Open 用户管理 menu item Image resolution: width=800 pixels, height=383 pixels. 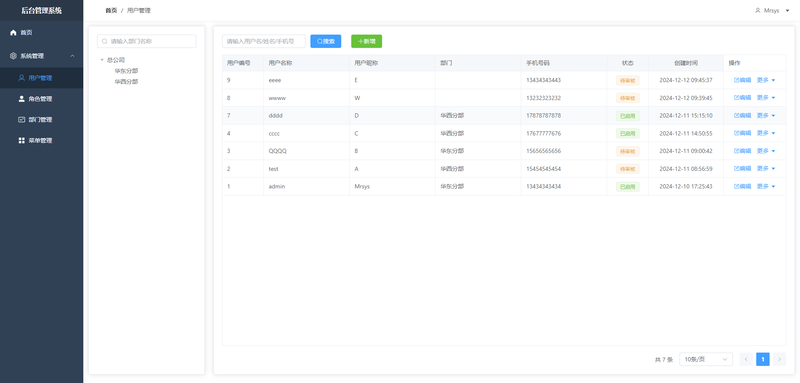[x=41, y=78]
